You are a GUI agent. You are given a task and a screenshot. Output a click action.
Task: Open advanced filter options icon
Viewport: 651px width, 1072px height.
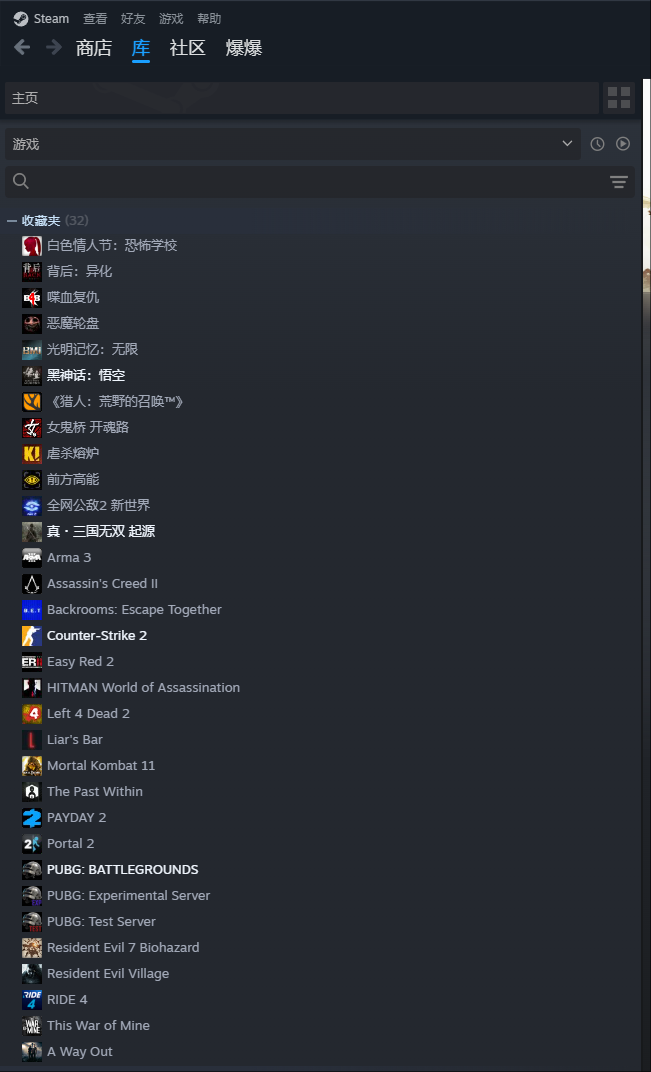[619, 181]
